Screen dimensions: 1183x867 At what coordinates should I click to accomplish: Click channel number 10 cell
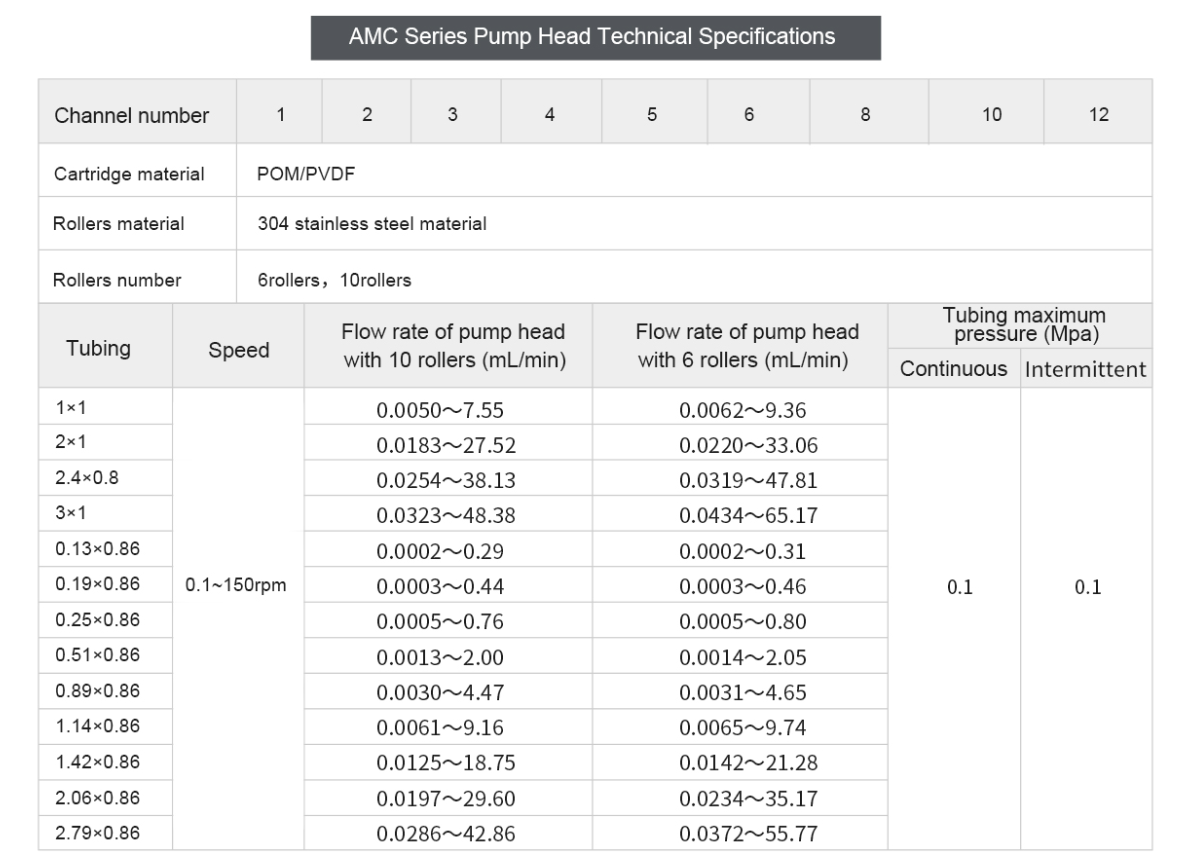(x=986, y=112)
